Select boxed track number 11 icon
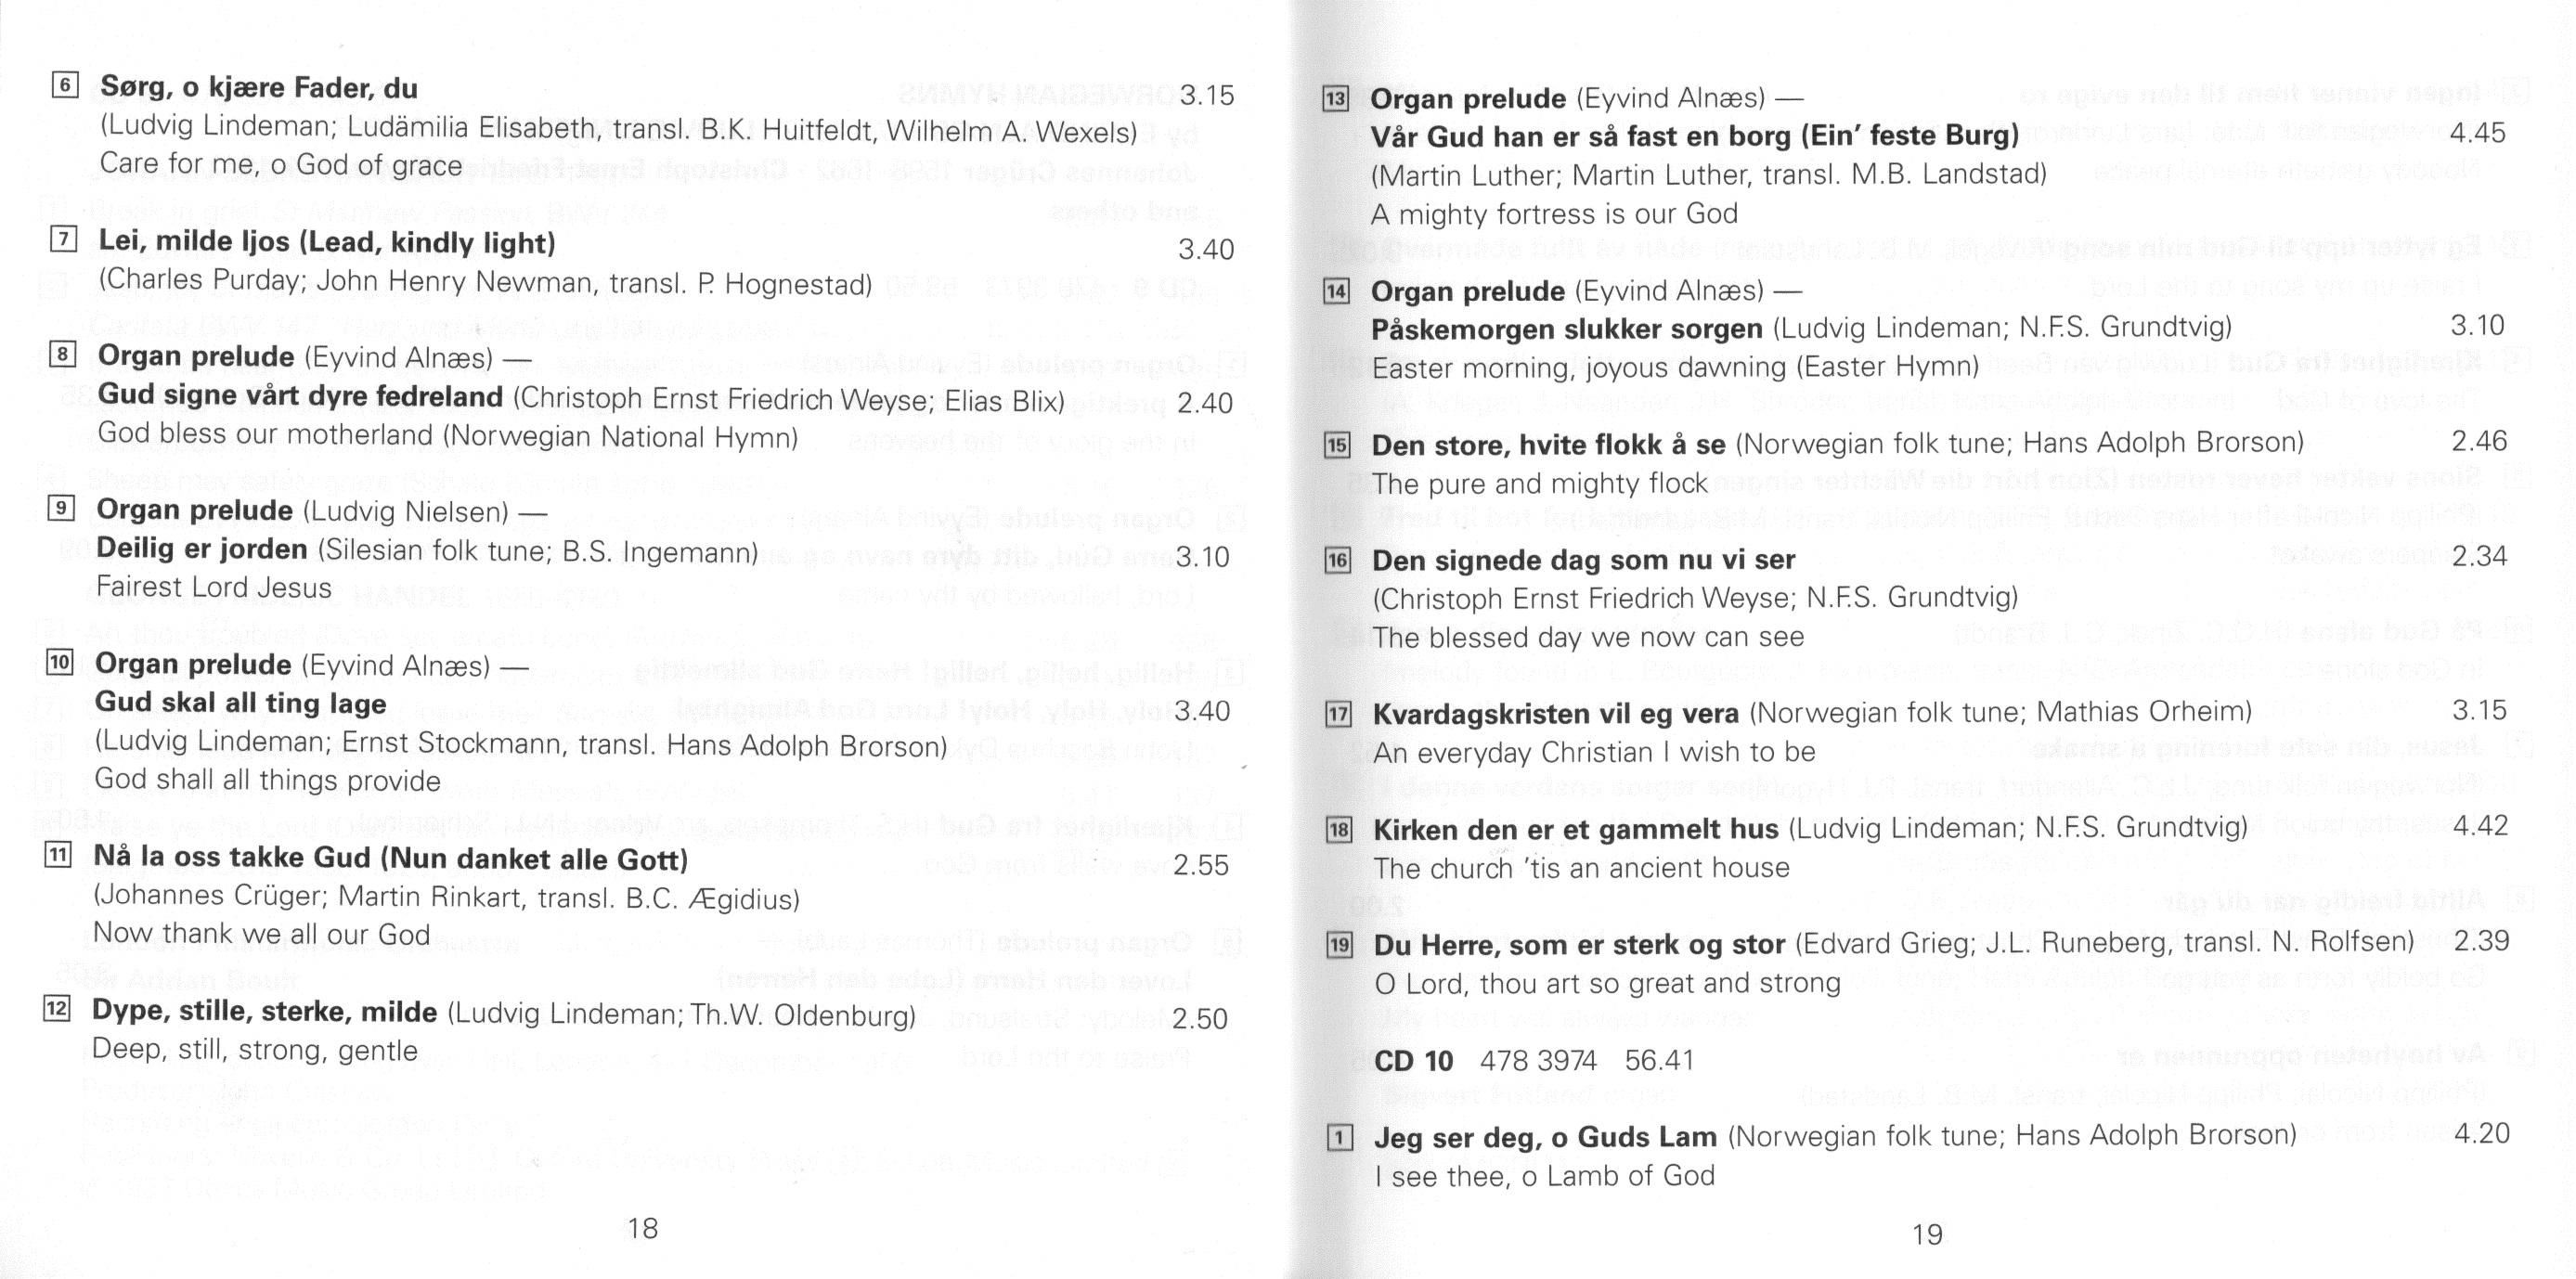 [58, 855]
